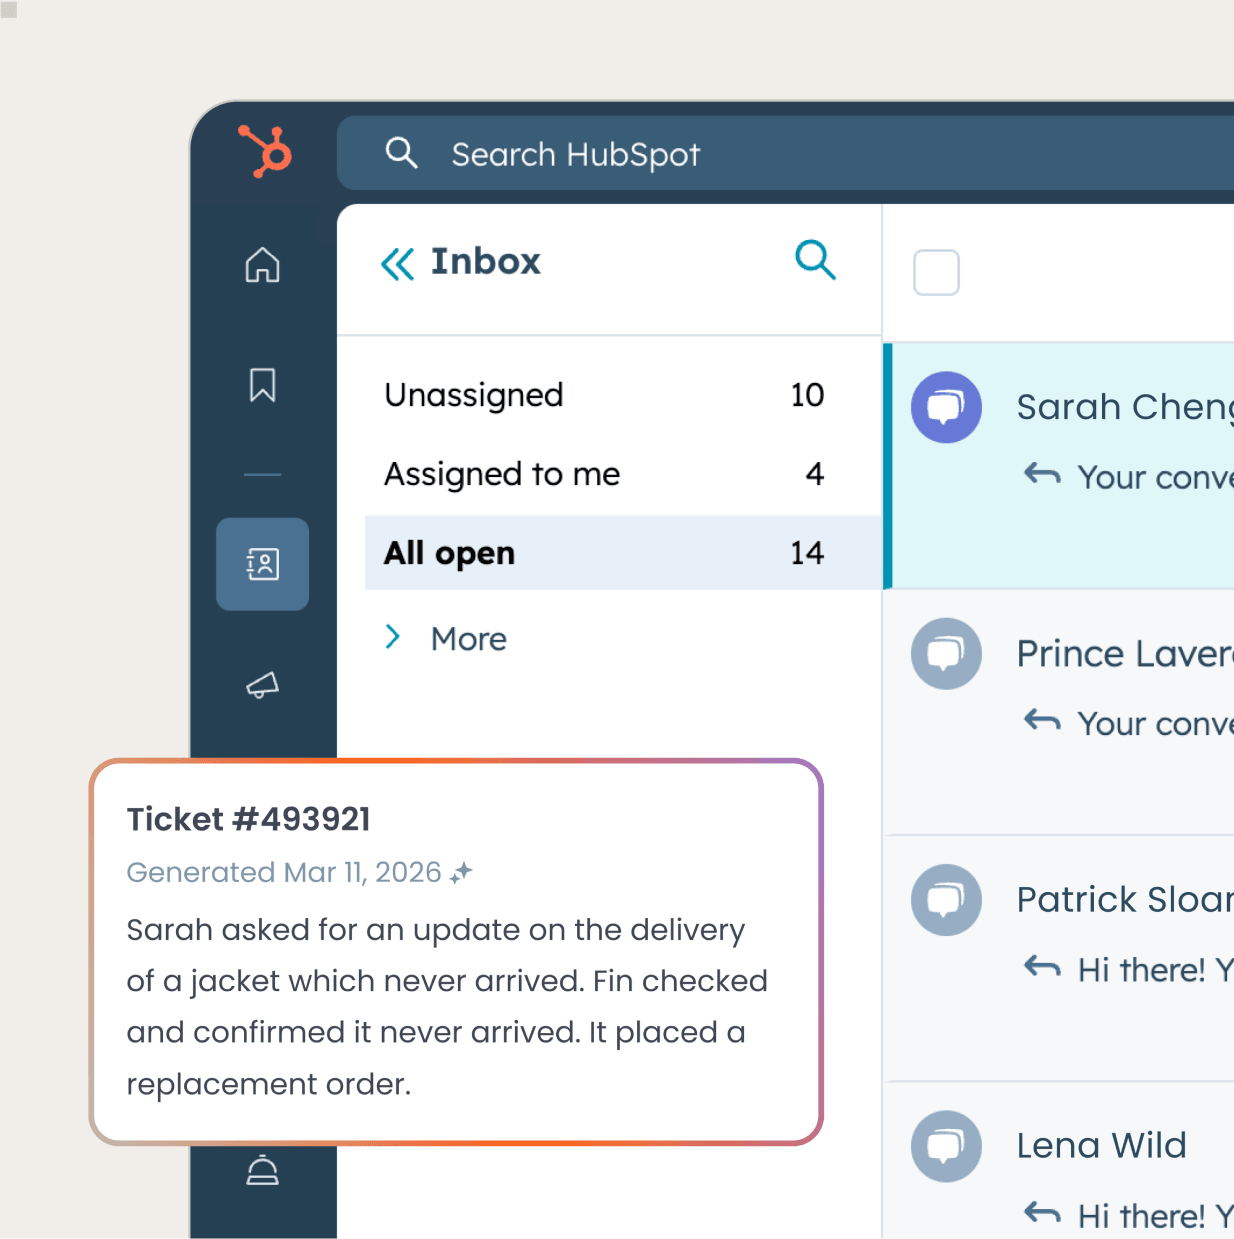Click the Inbox heading
1234x1239 pixels.
[x=486, y=262]
